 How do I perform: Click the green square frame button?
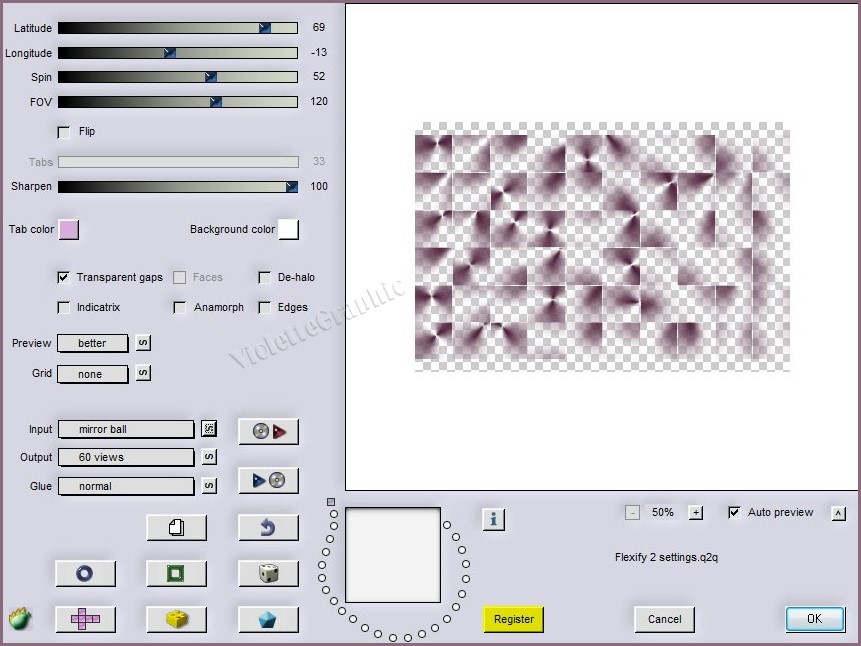click(176, 573)
